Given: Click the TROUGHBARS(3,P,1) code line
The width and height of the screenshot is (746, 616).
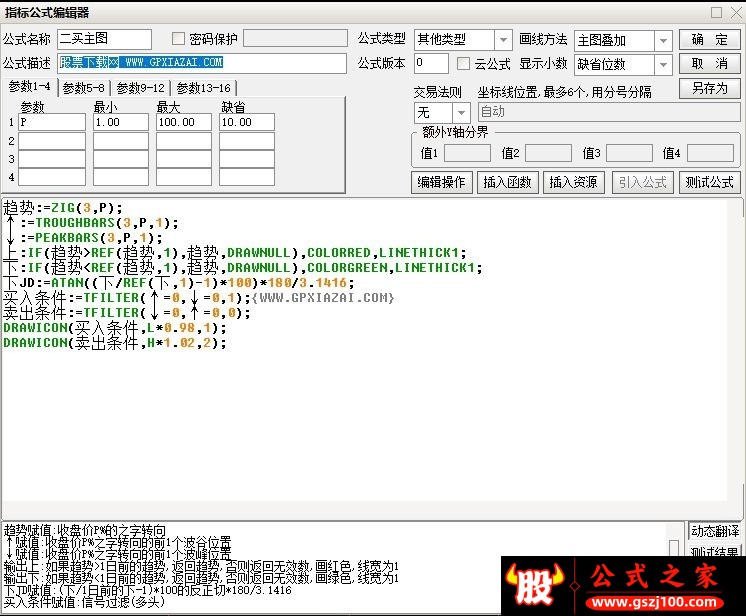Looking at the screenshot, I should tap(91, 223).
